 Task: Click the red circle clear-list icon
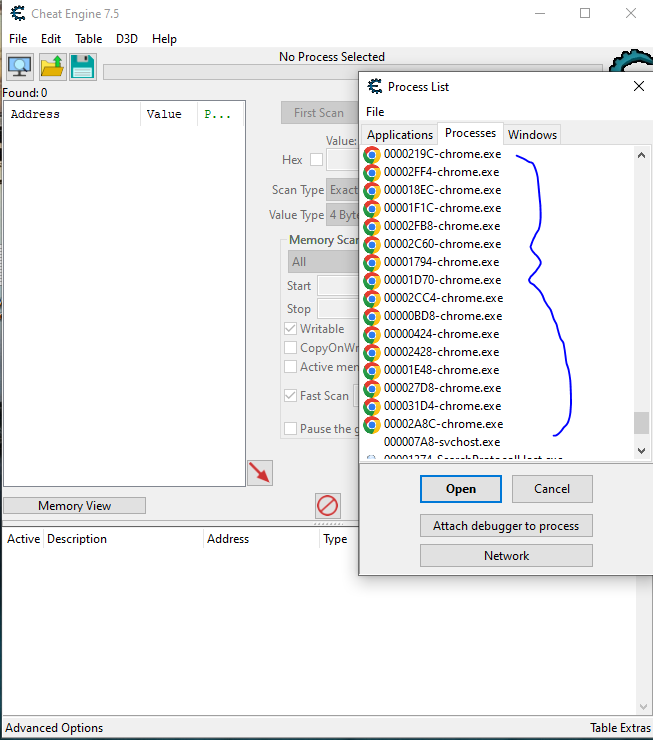[327, 506]
